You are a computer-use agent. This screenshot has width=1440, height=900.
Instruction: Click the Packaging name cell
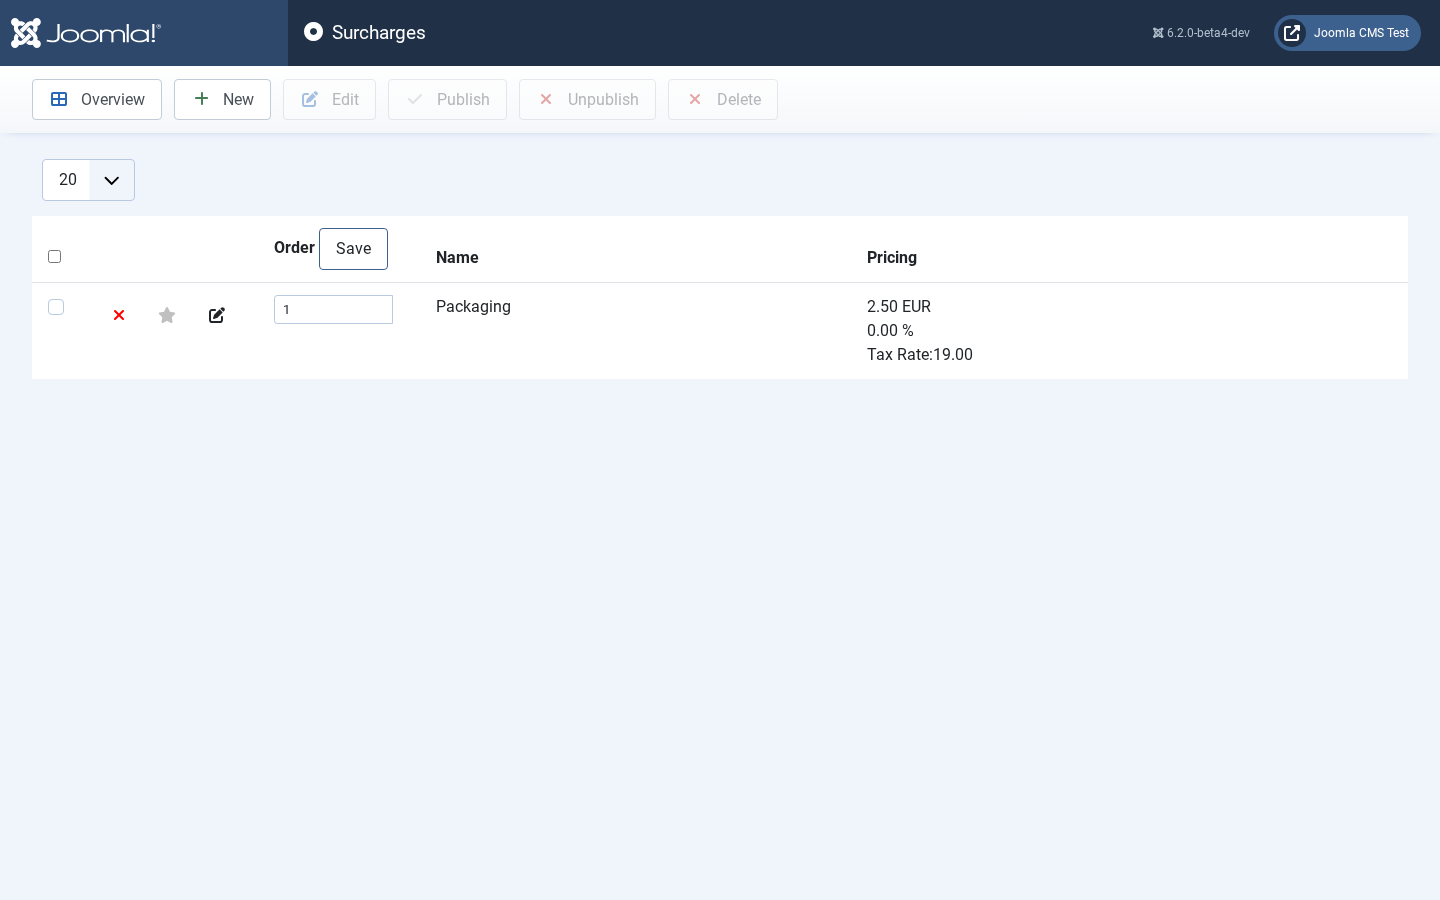tap(473, 306)
